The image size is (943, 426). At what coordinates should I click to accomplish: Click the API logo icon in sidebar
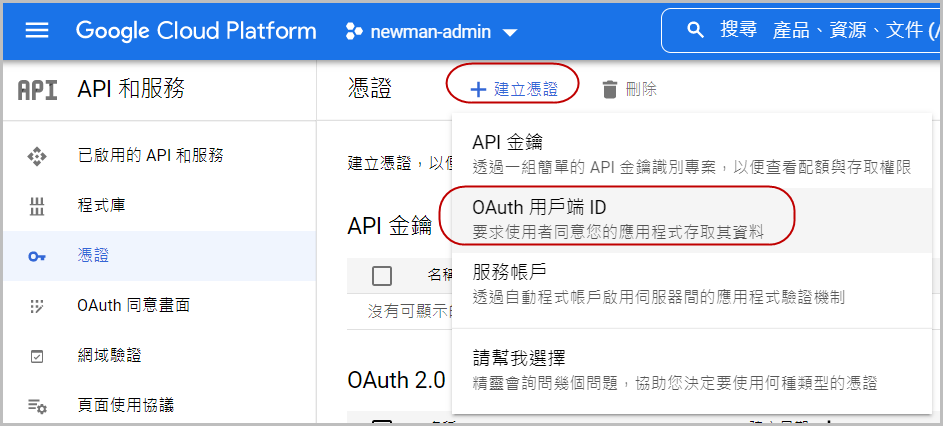tap(38, 90)
